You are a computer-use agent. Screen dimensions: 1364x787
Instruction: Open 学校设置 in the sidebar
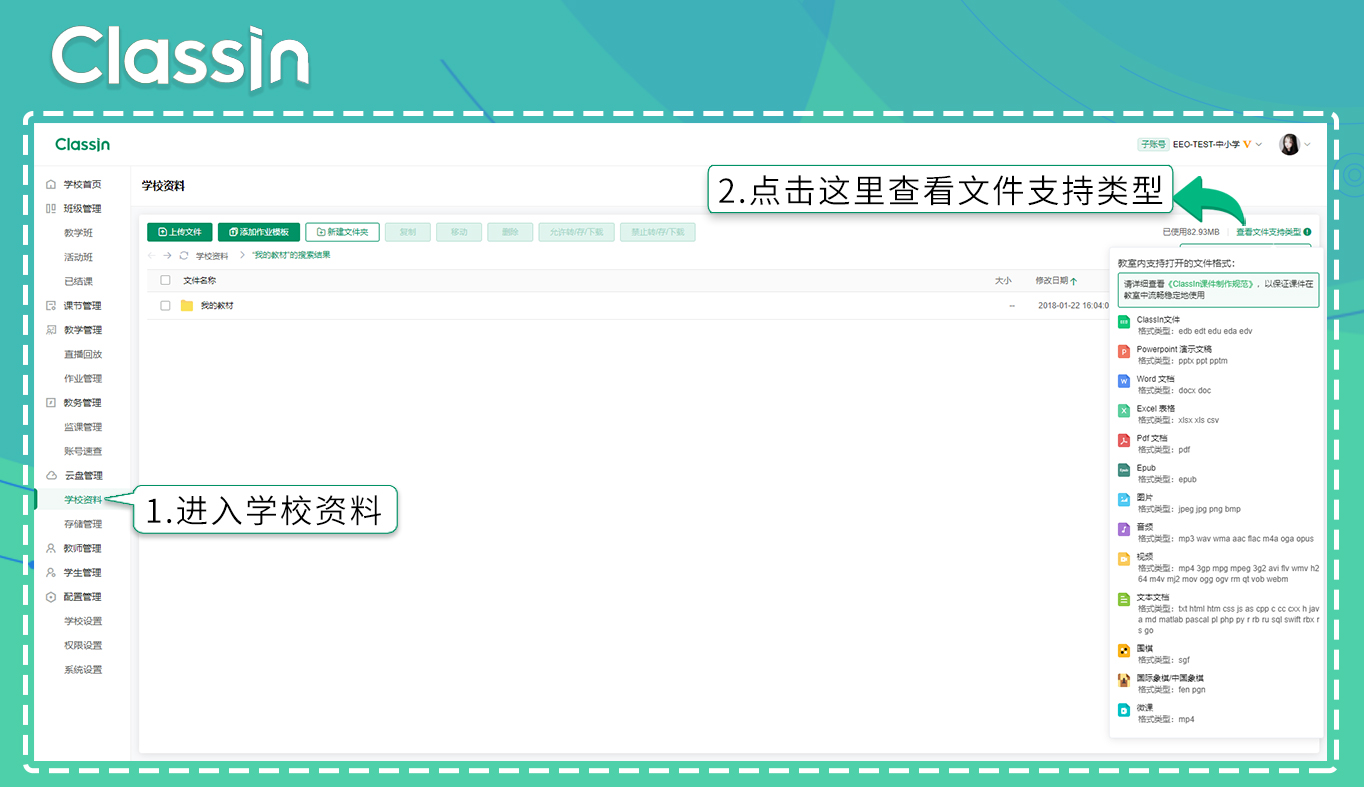coord(83,622)
